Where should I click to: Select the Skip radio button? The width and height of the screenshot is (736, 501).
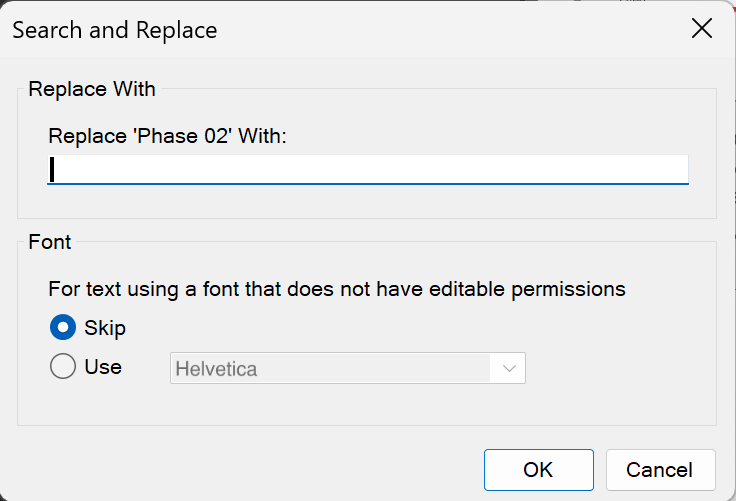[63, 327]
